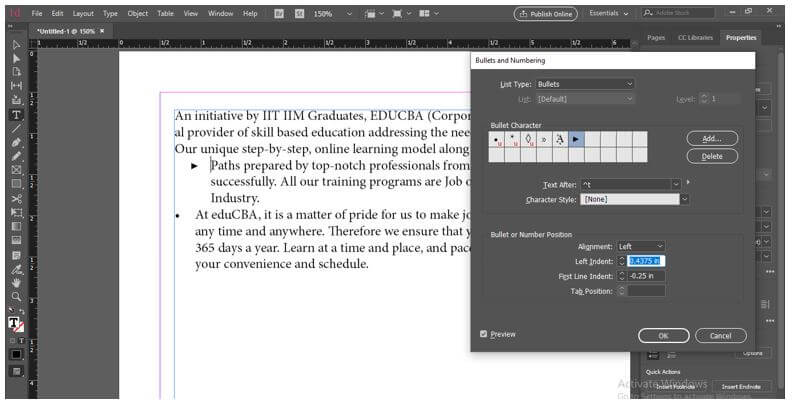795x410 pixels.
Task: Click the Left Indent stepper arrows
Action: 622,262
